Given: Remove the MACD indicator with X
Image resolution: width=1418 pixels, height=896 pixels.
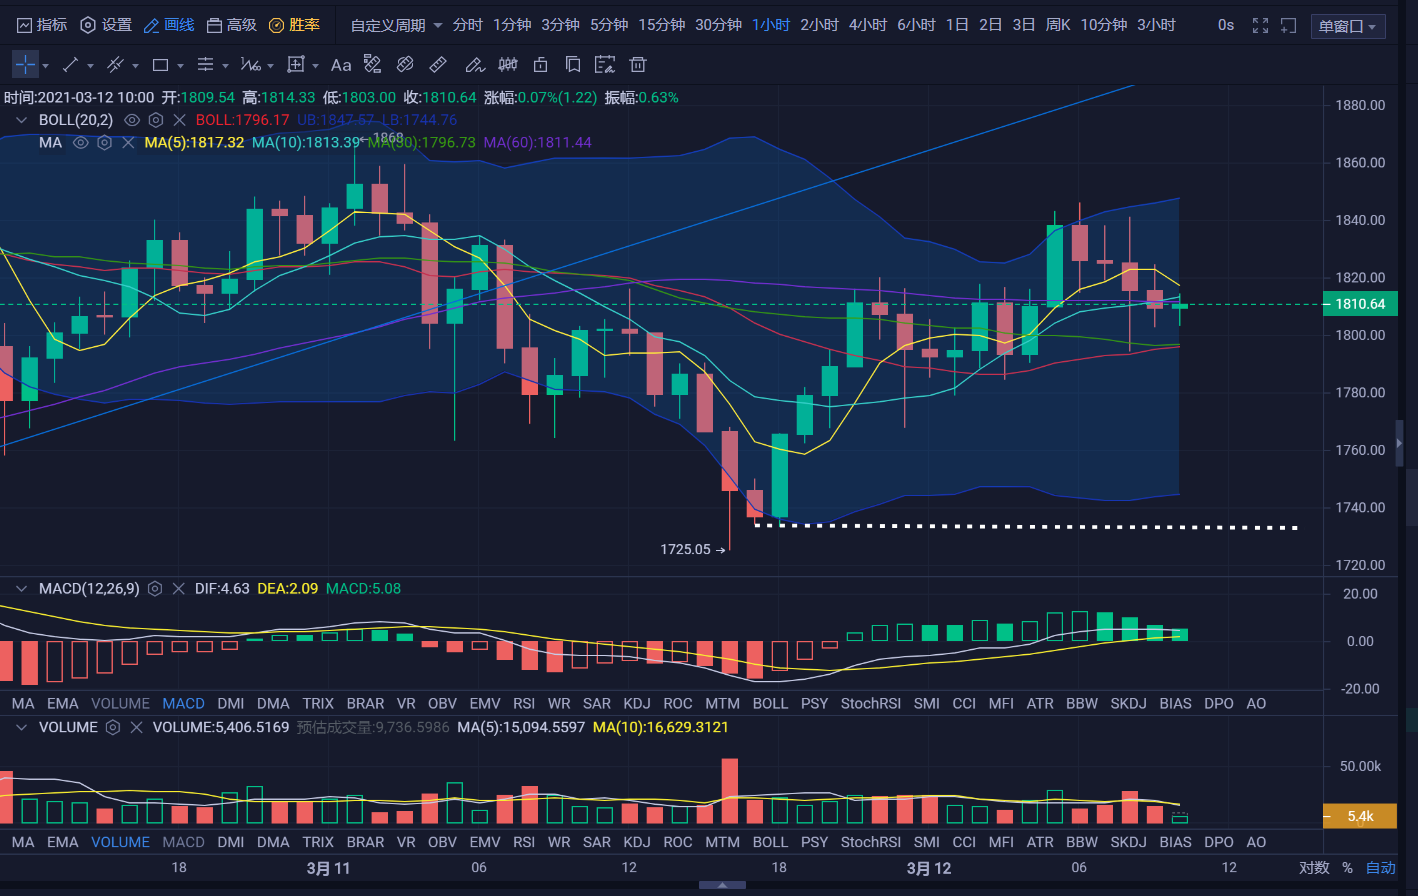Looking at the screenshot, I should click(178, 589).
